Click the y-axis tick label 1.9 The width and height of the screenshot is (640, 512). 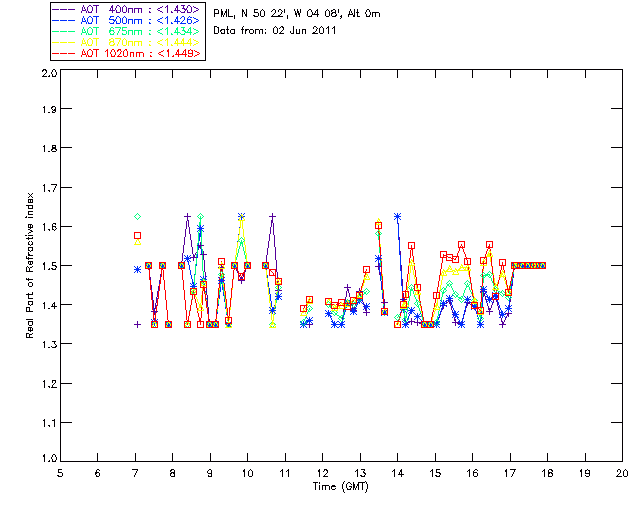(x=49, y=109)
